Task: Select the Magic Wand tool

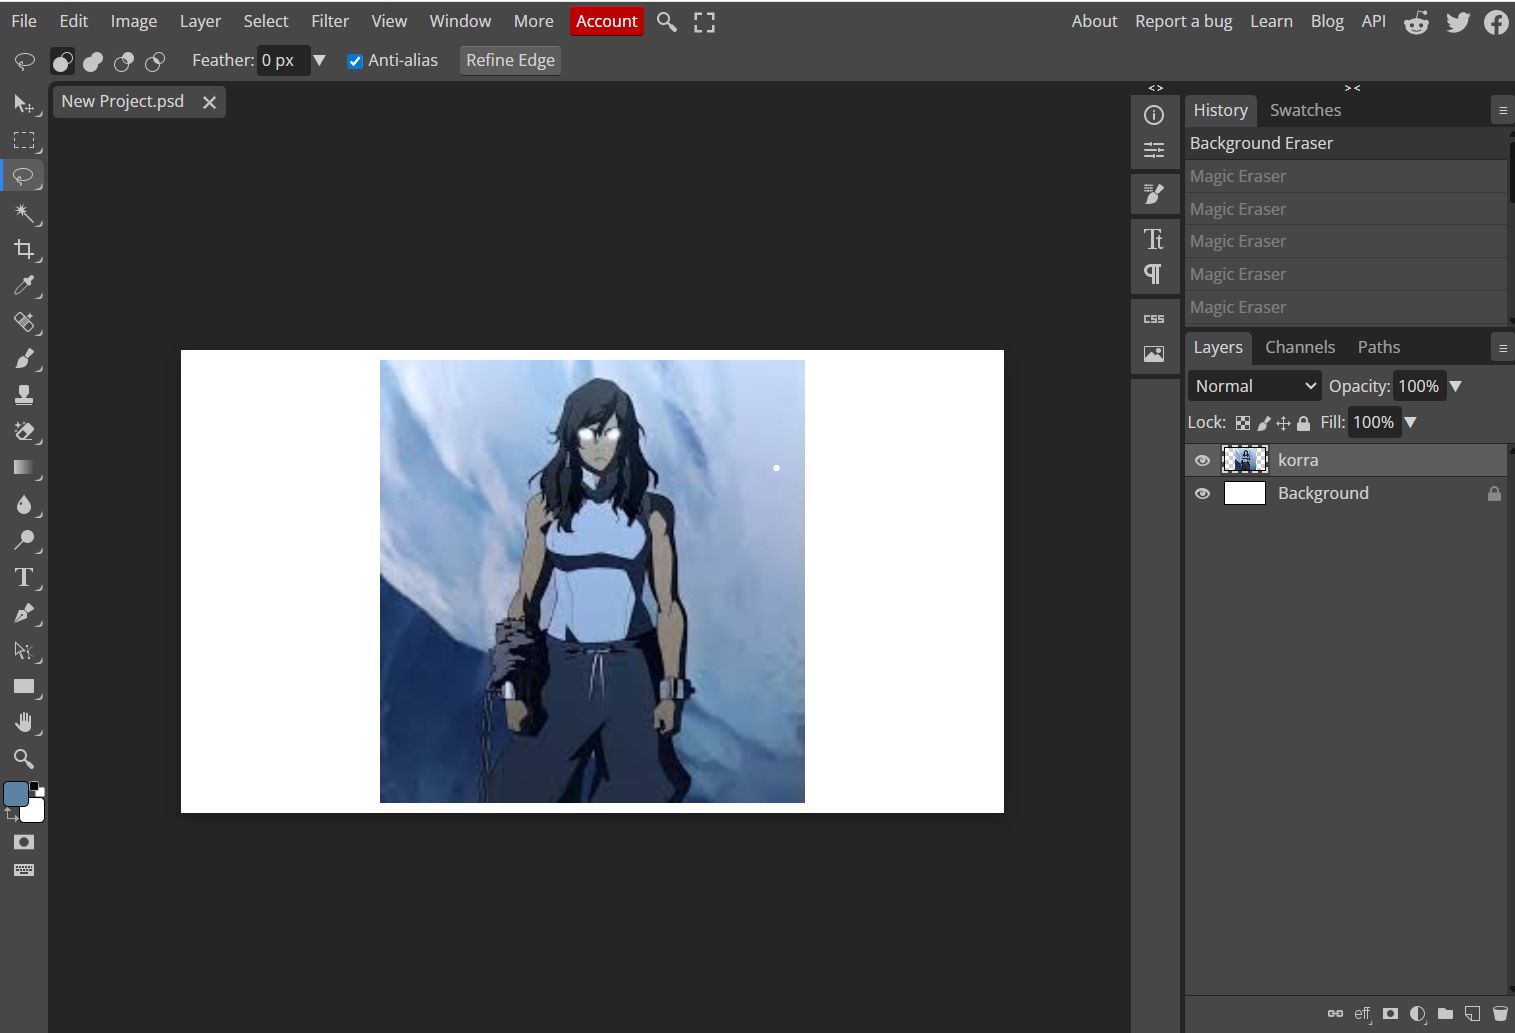Action: point(24,213)
